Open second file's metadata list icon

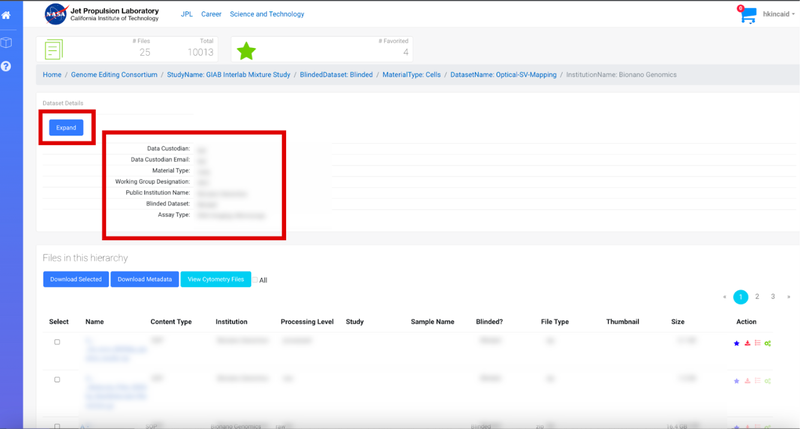(x=758, y=381)
